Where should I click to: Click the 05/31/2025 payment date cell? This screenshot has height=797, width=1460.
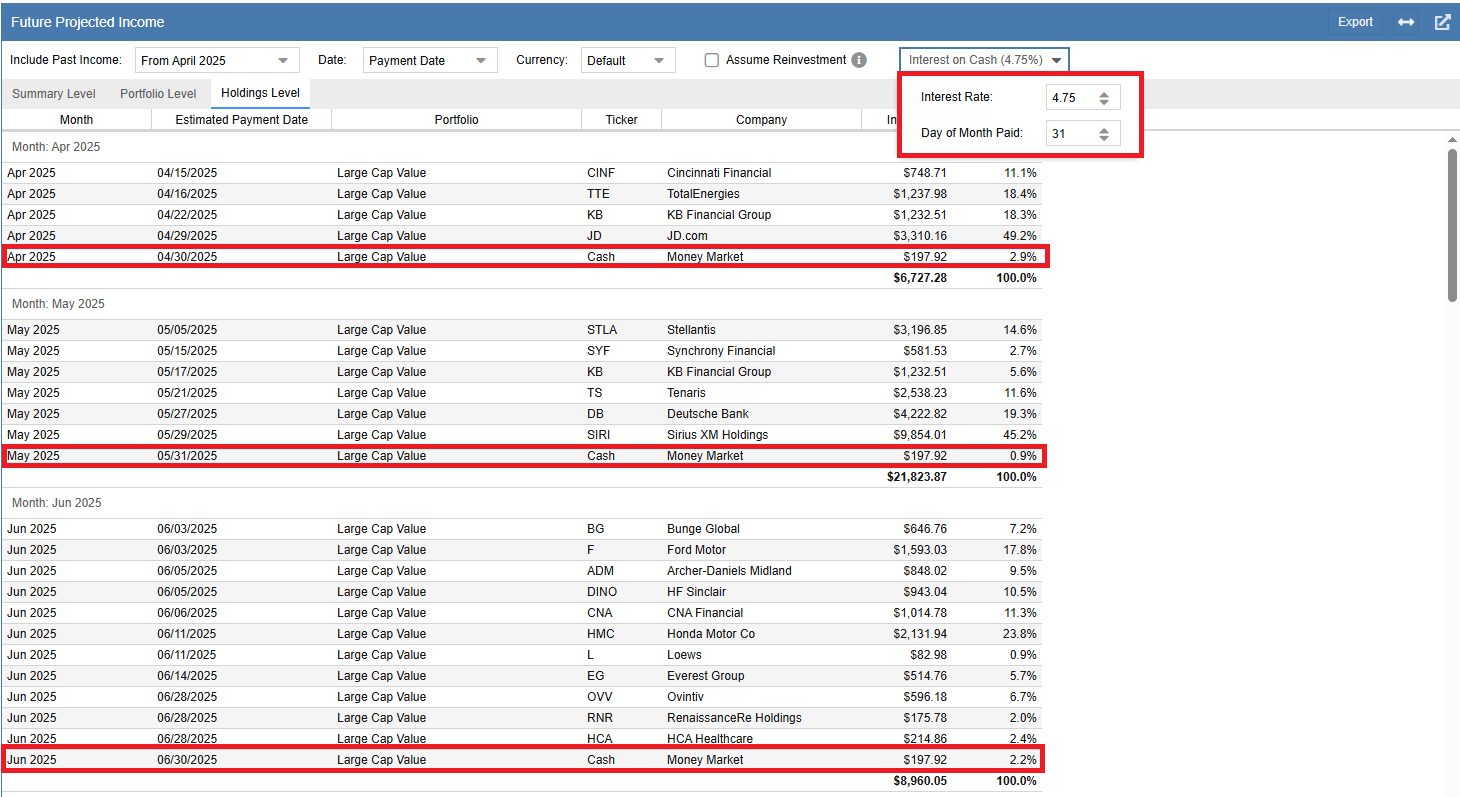tap(241, 456)
